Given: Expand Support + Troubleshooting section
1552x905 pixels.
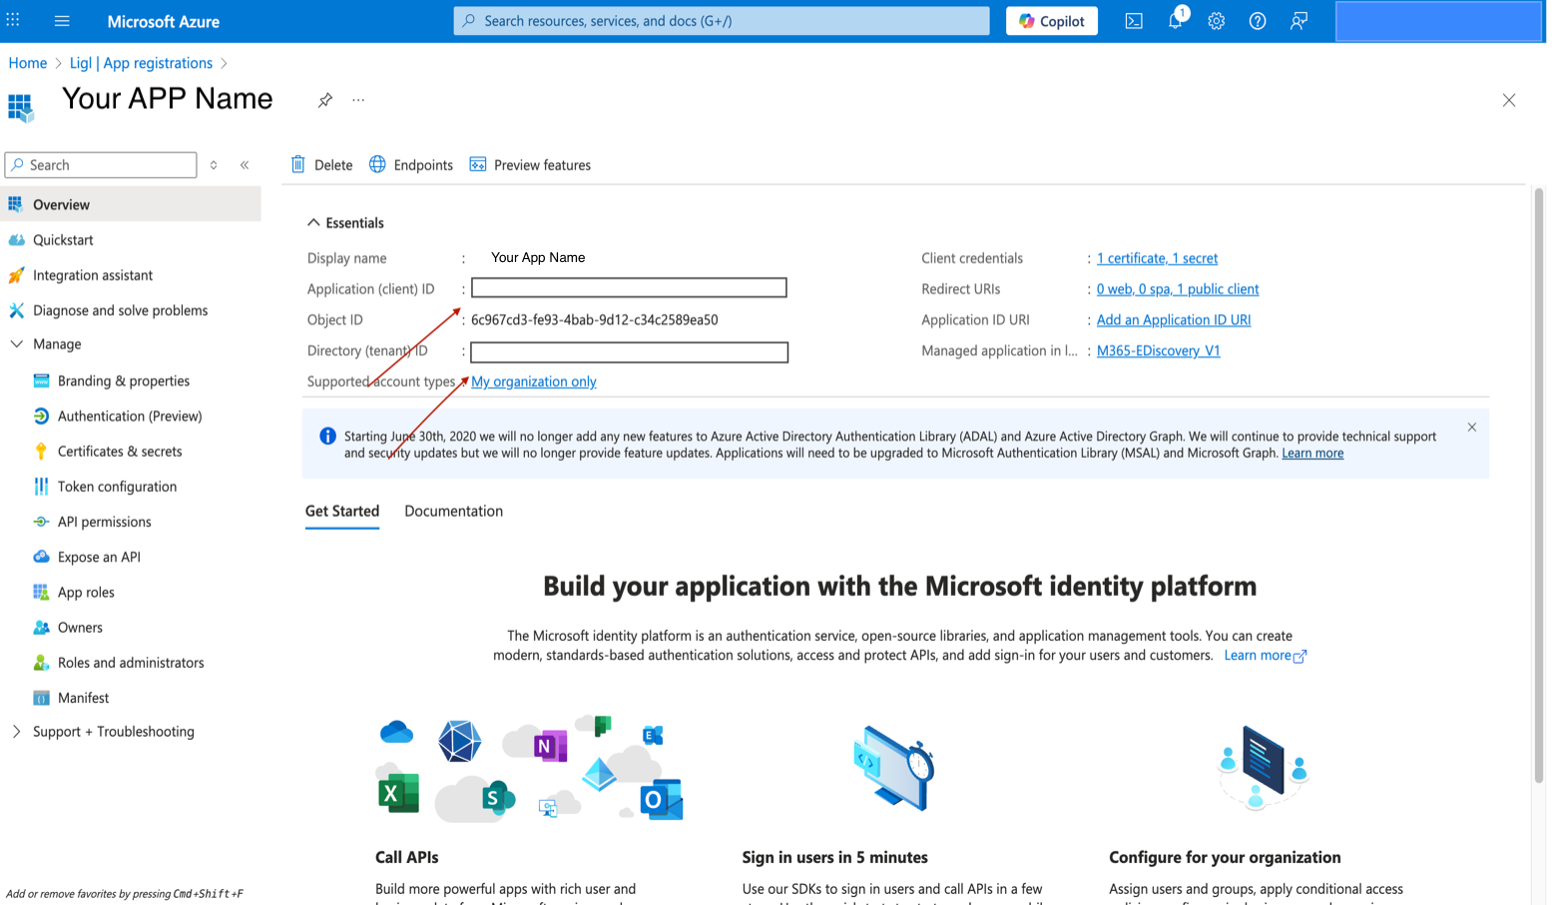Looking at the screenshot, I should pyautogui.click(x=16, y=732).
